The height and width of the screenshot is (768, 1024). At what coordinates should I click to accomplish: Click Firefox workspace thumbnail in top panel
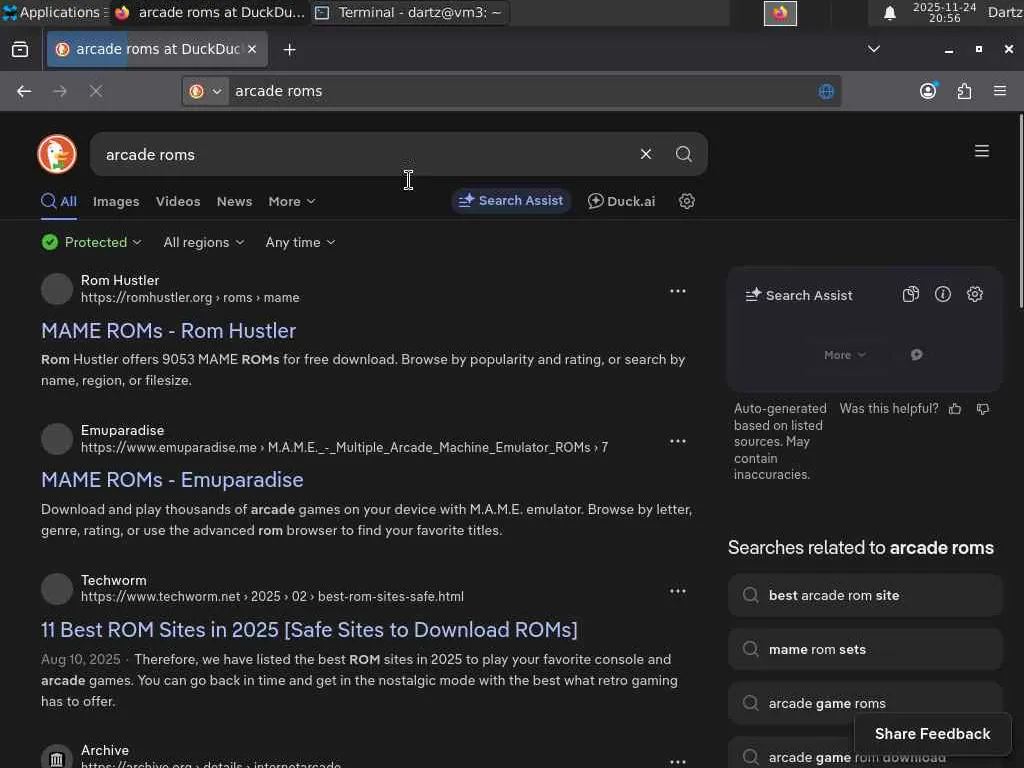click(780, 13)
